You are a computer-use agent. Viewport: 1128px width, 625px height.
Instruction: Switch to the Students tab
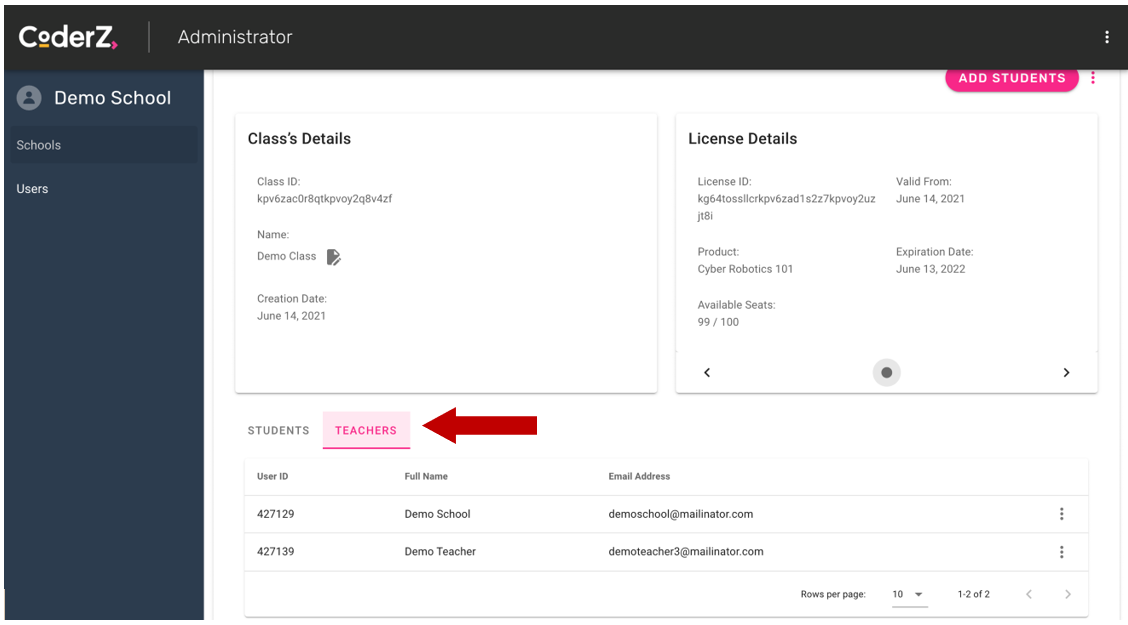click(x=278, y=430)
